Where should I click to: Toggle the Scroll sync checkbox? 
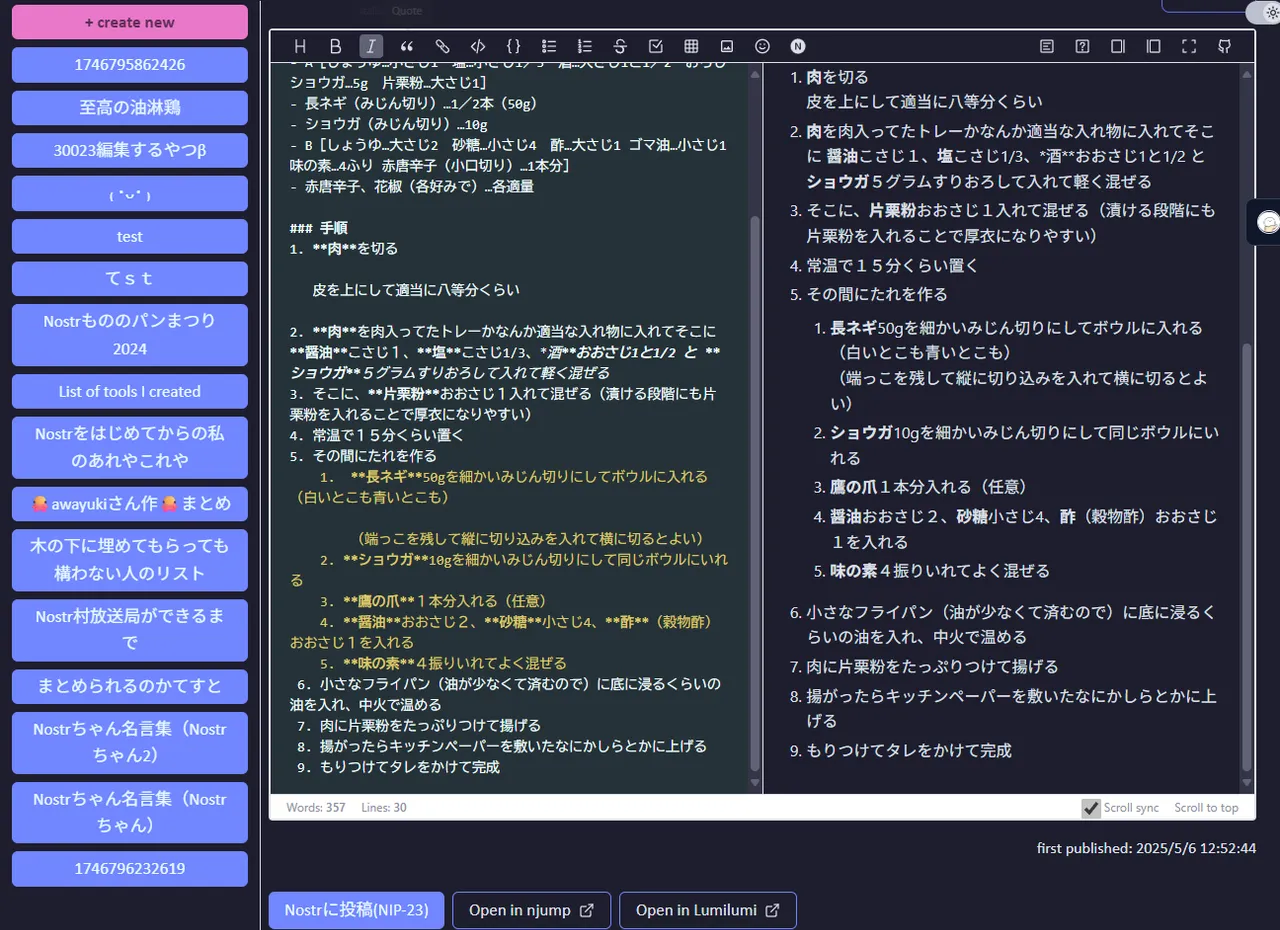1091,808
